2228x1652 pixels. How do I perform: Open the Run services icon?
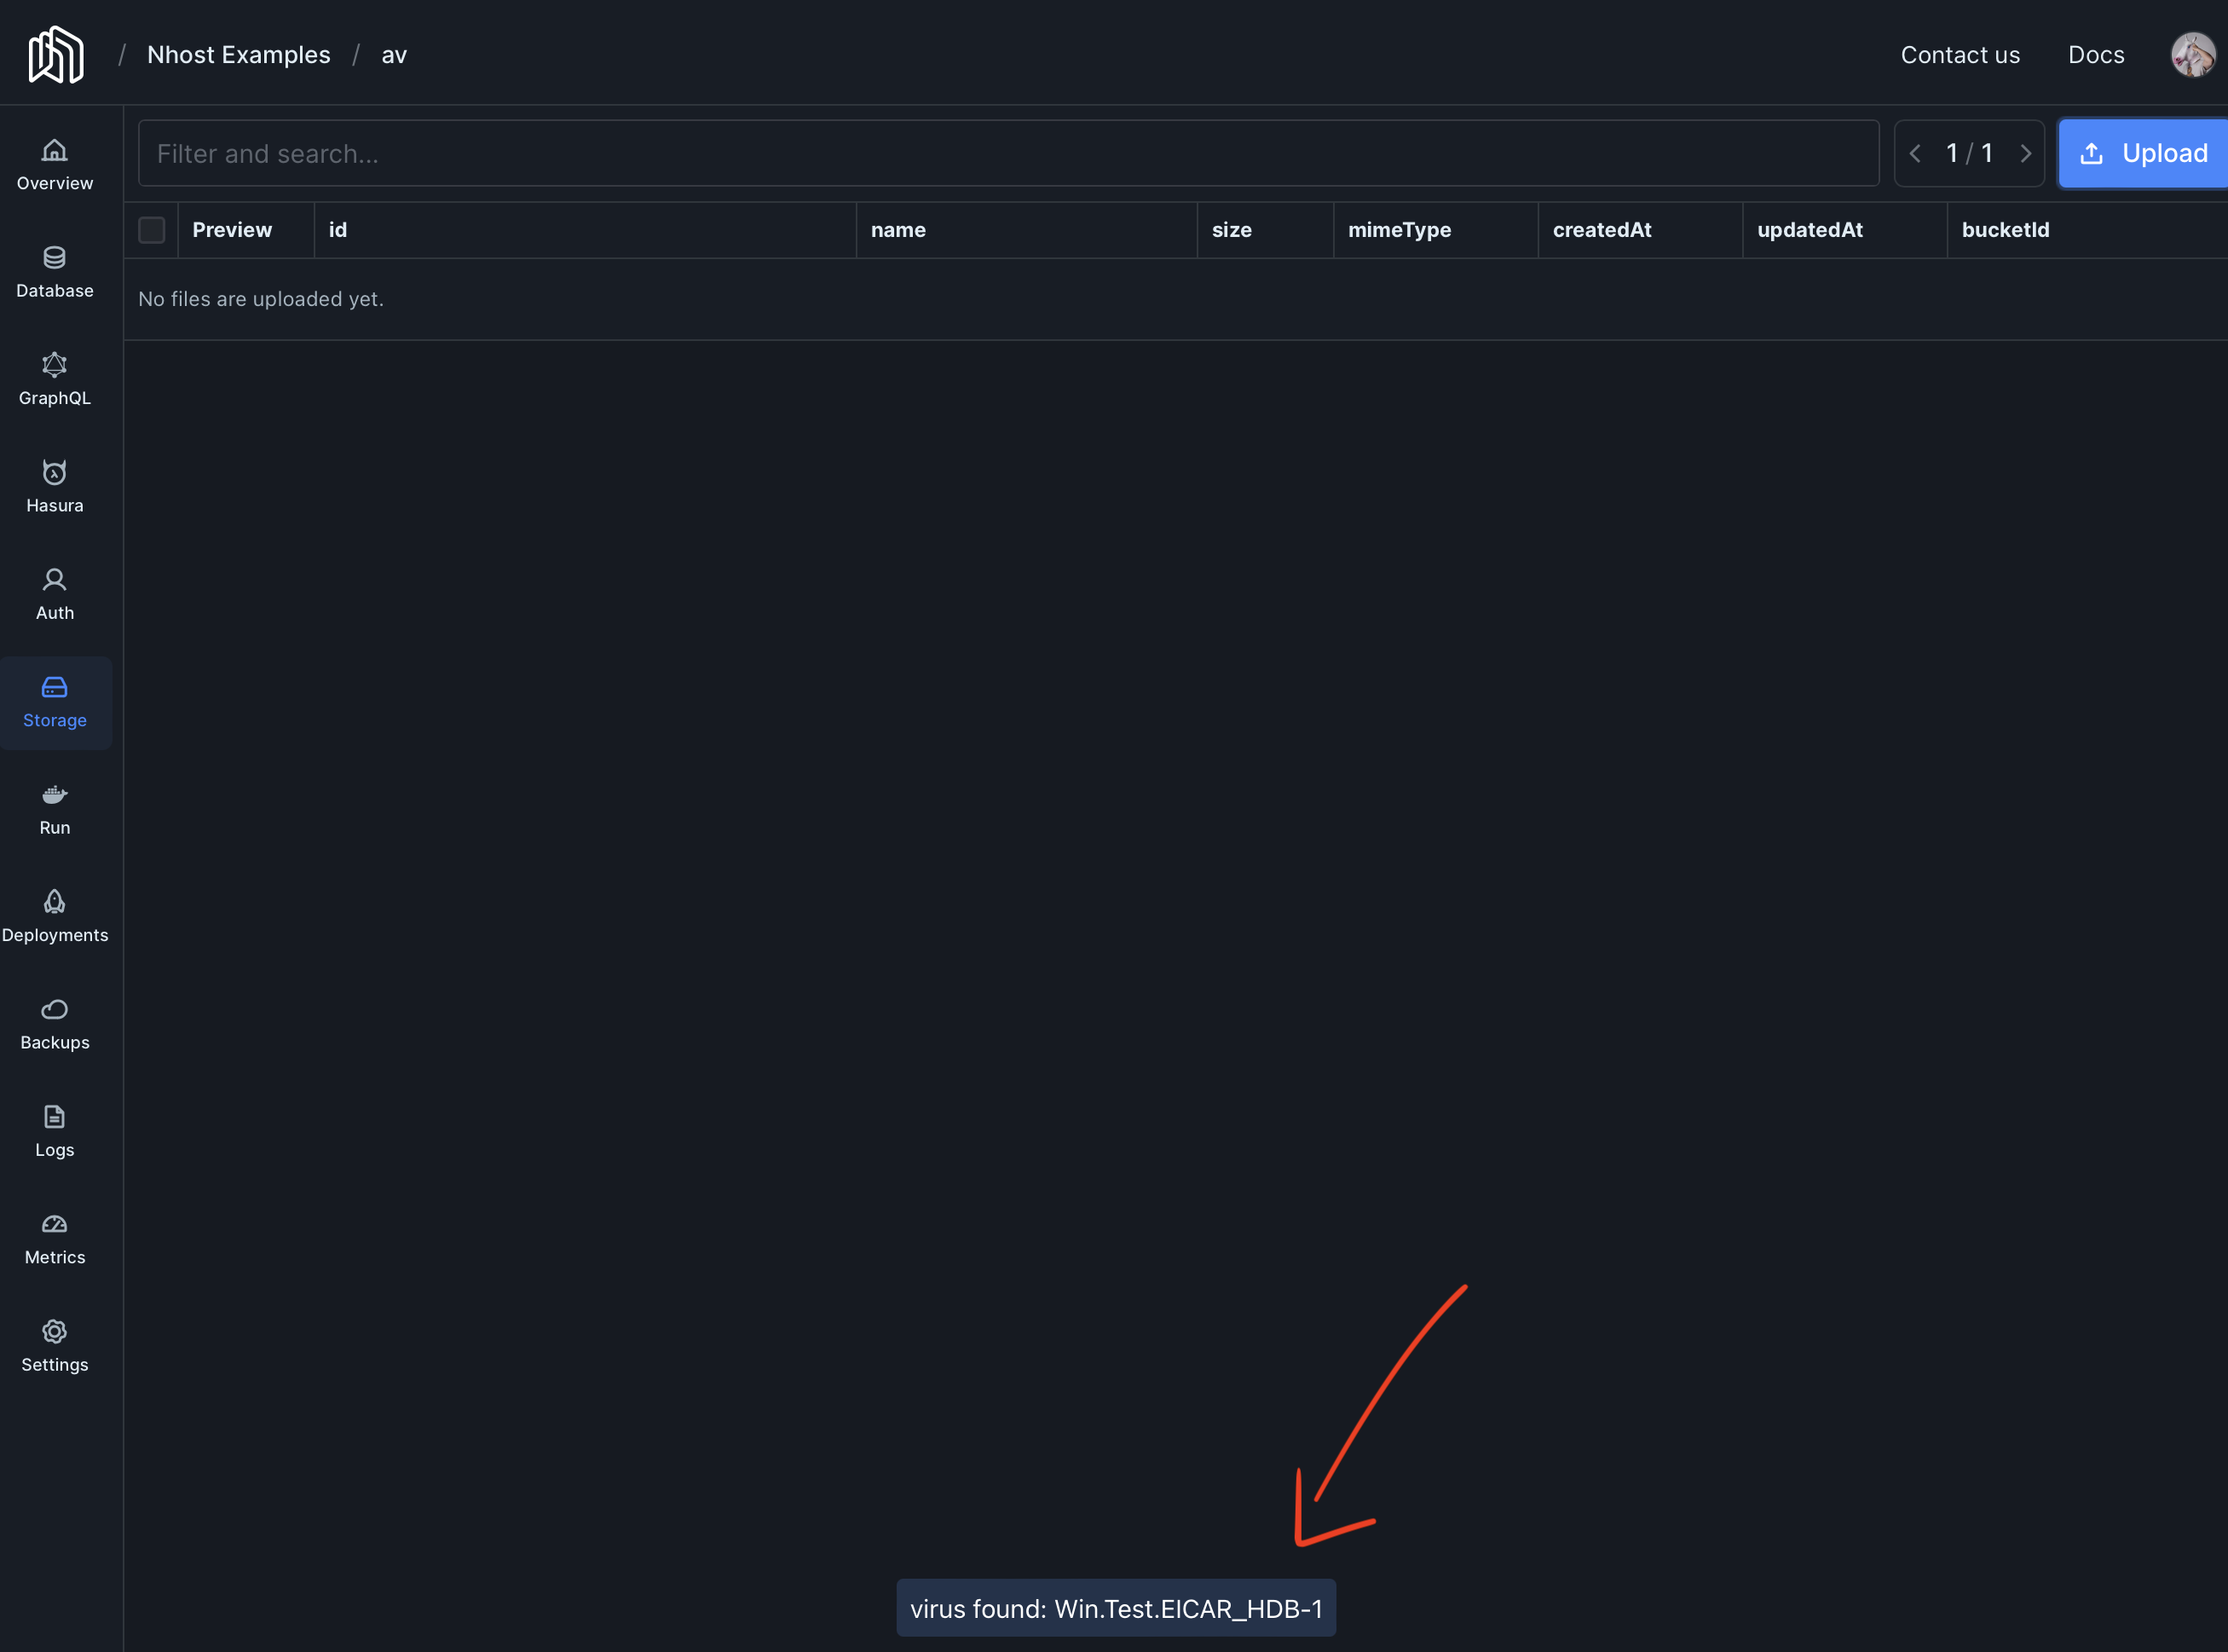tap(54, 795)
